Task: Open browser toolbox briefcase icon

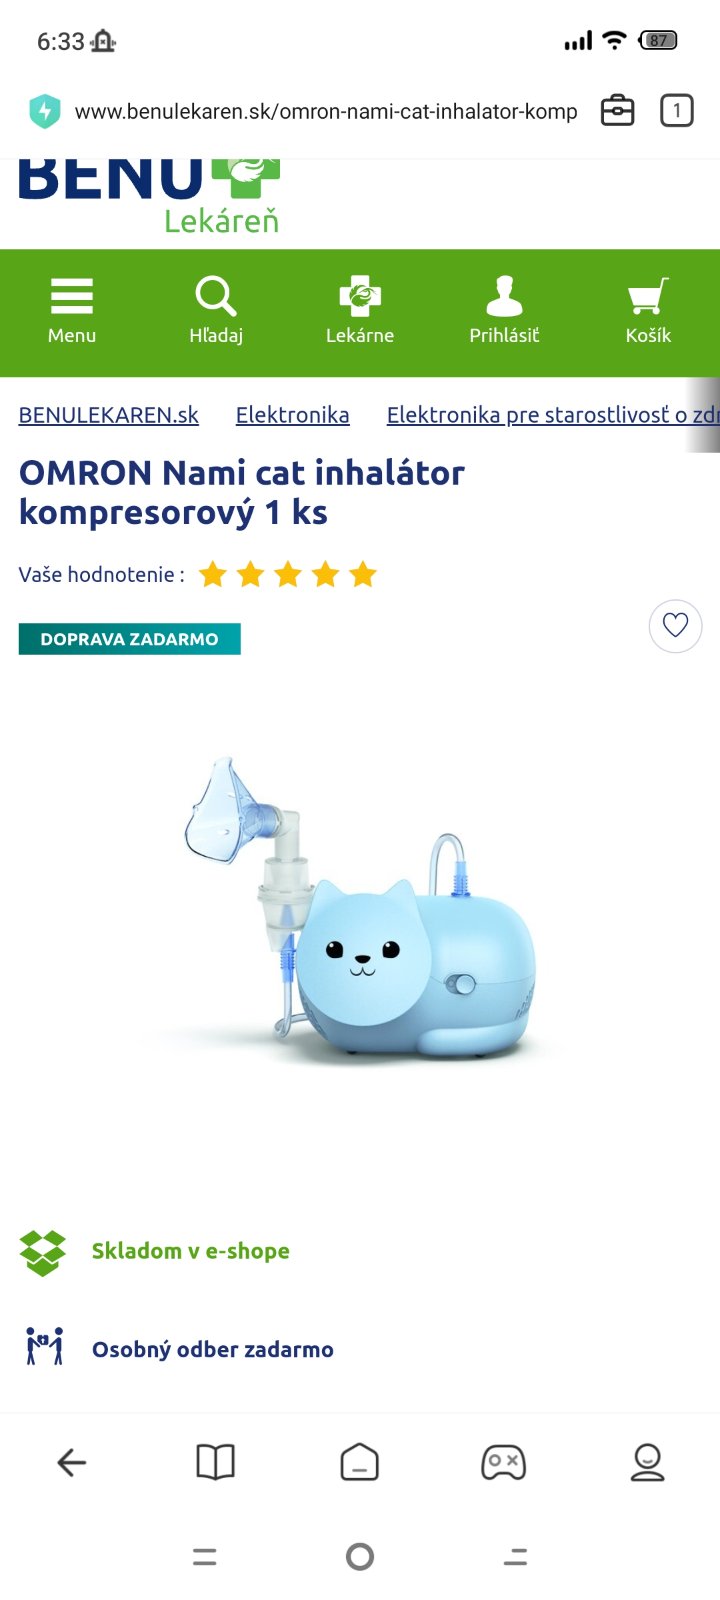Action: pos(617,110)
